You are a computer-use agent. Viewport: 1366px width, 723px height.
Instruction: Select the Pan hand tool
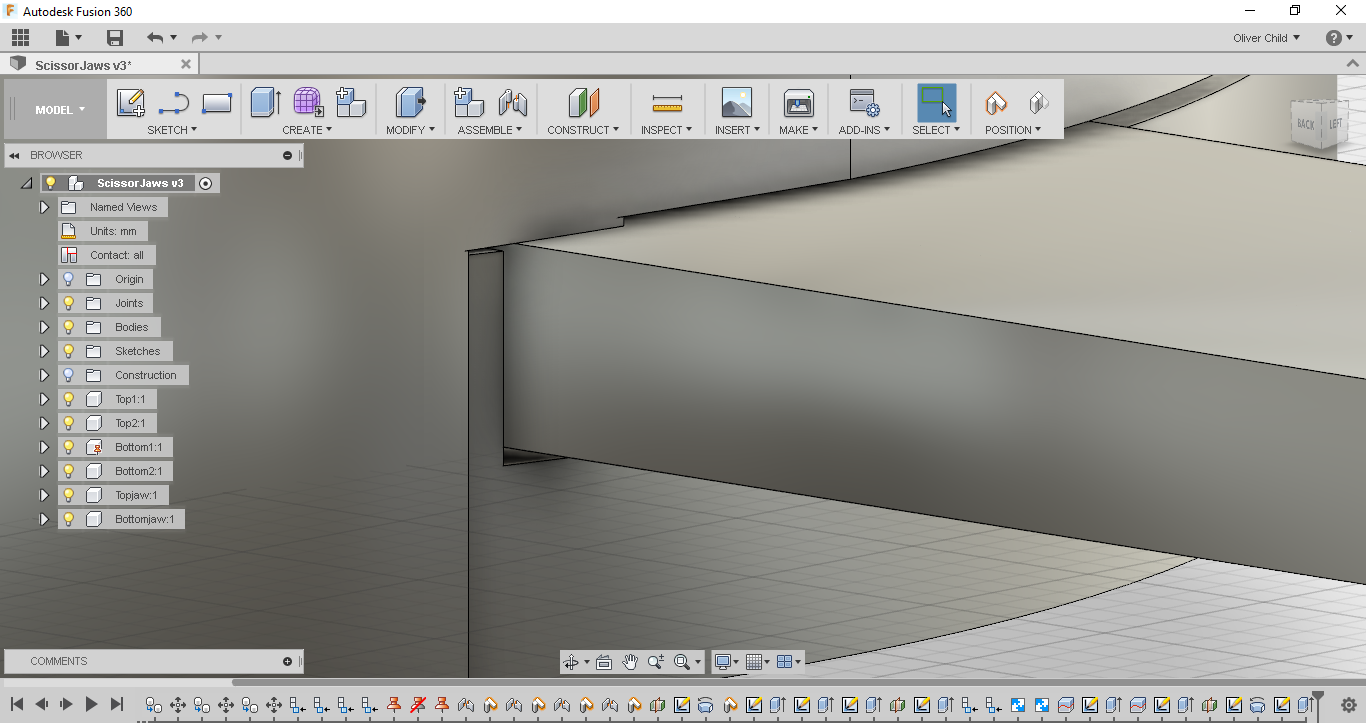tap(630, 662)
